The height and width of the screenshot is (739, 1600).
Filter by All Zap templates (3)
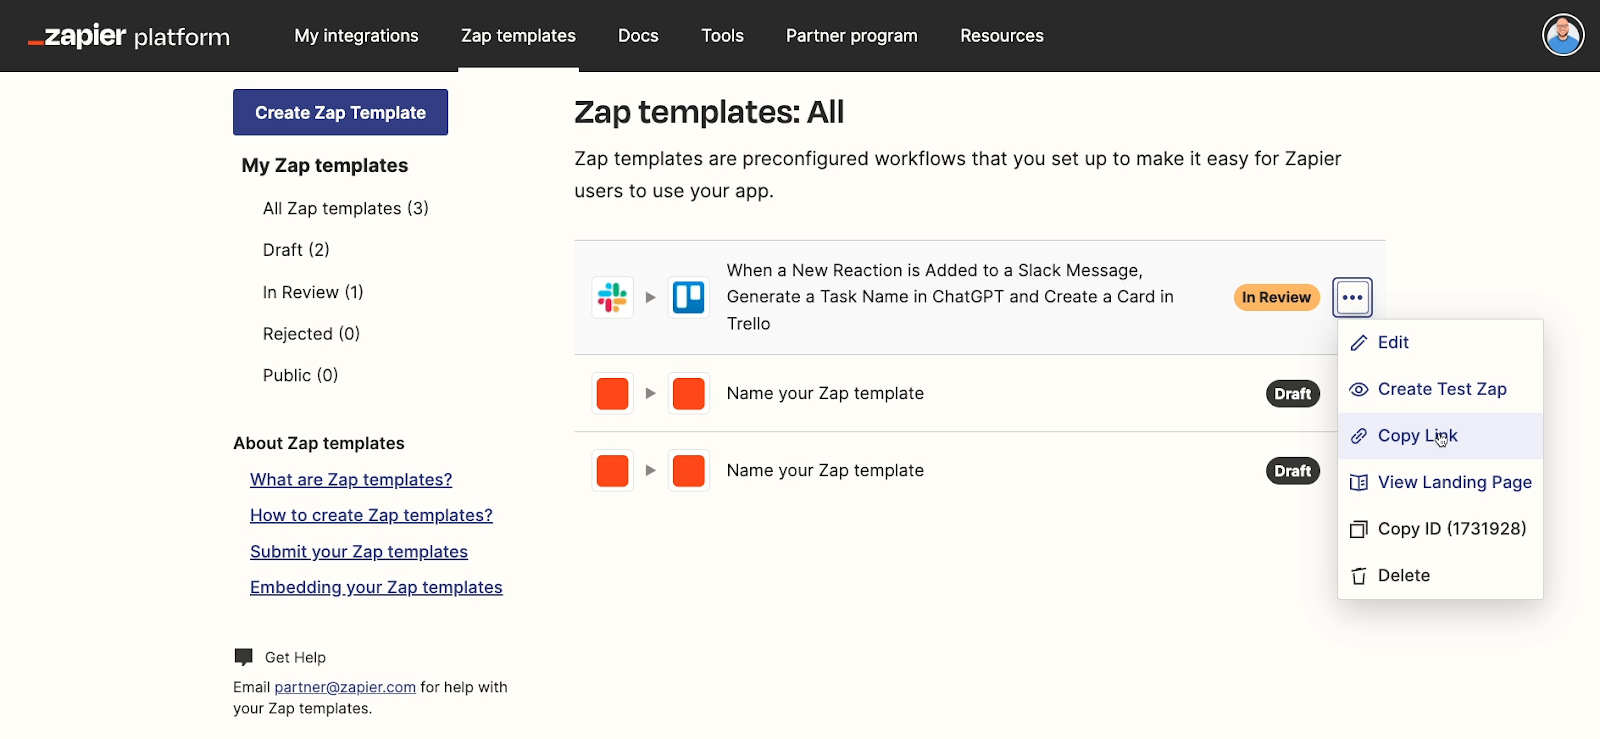[x=346, y=208]
